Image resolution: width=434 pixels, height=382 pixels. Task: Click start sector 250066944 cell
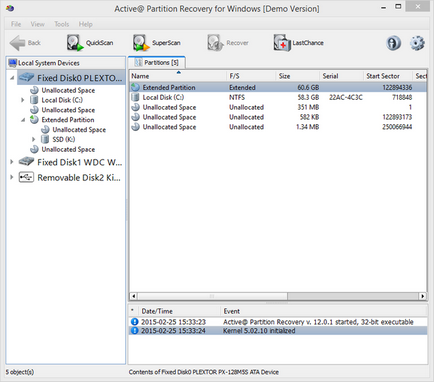(x=397, y=127)
